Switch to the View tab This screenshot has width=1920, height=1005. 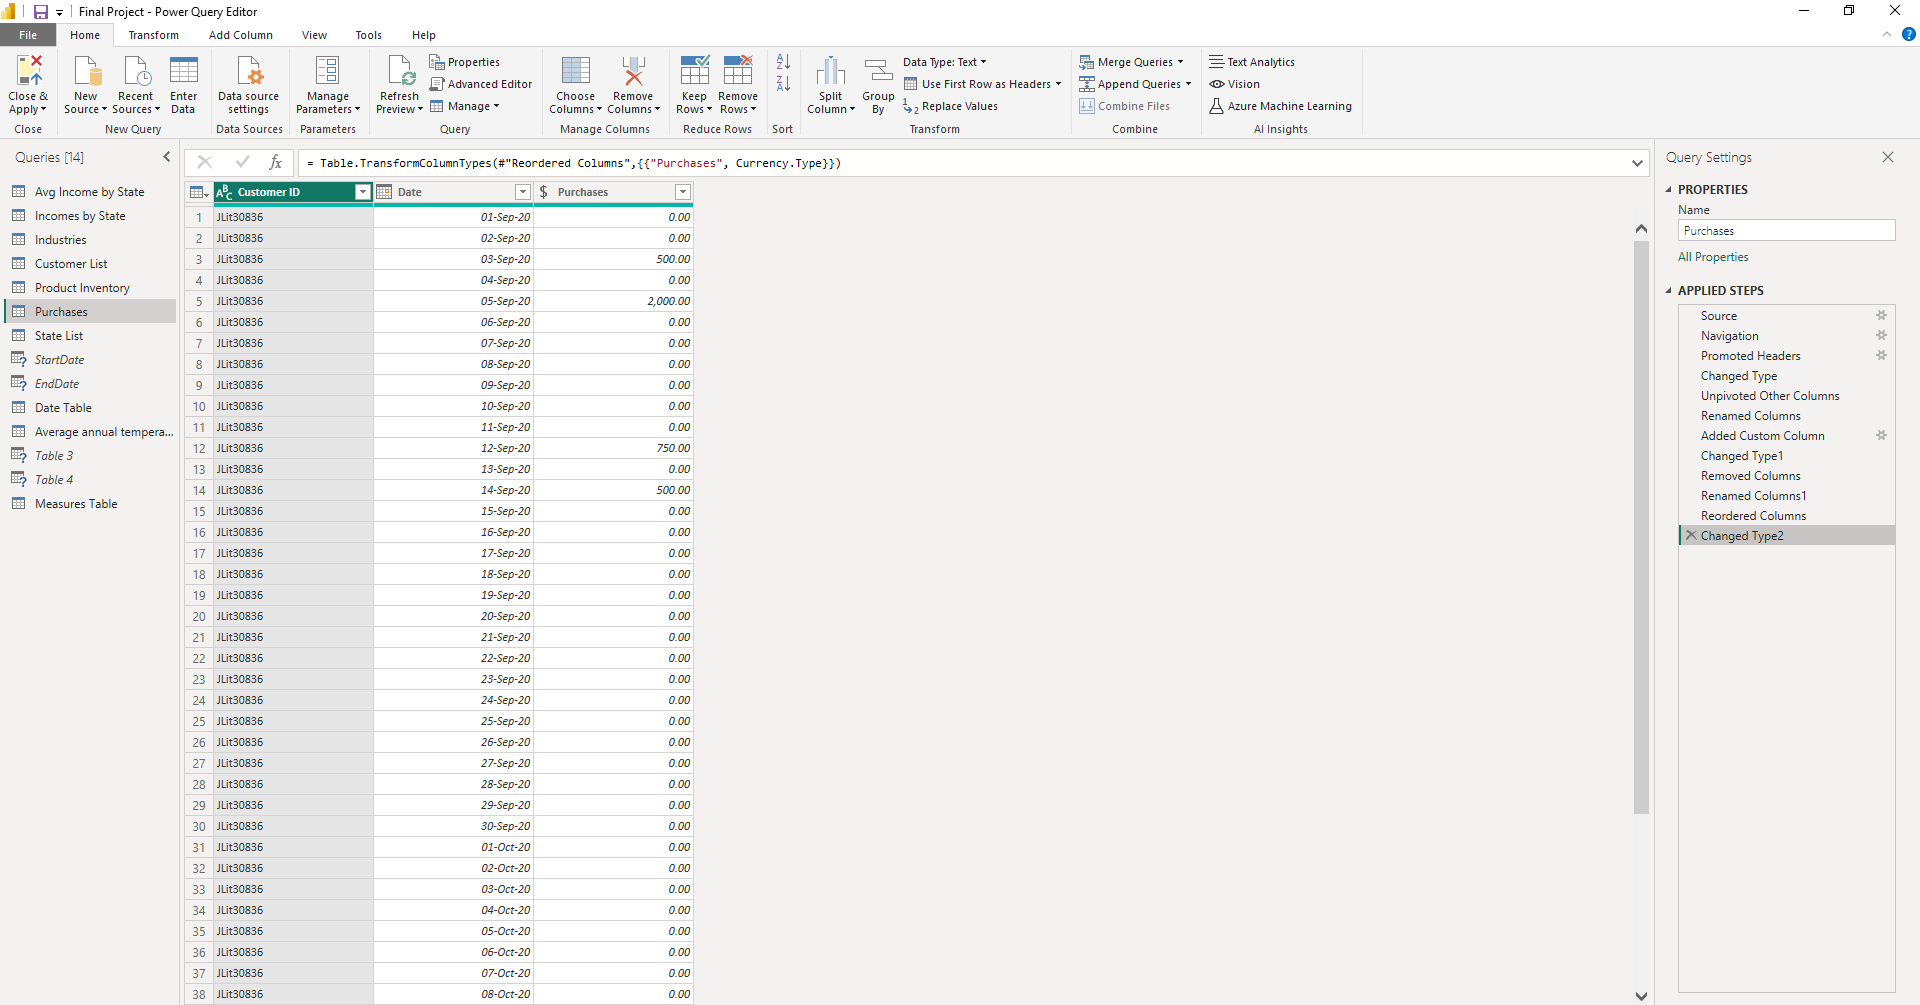314,35
